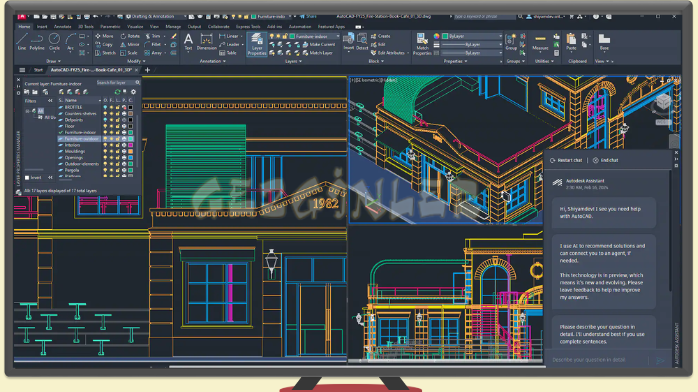
Task: Click color swatch of Mouldings layer
Action: [131, 151]
